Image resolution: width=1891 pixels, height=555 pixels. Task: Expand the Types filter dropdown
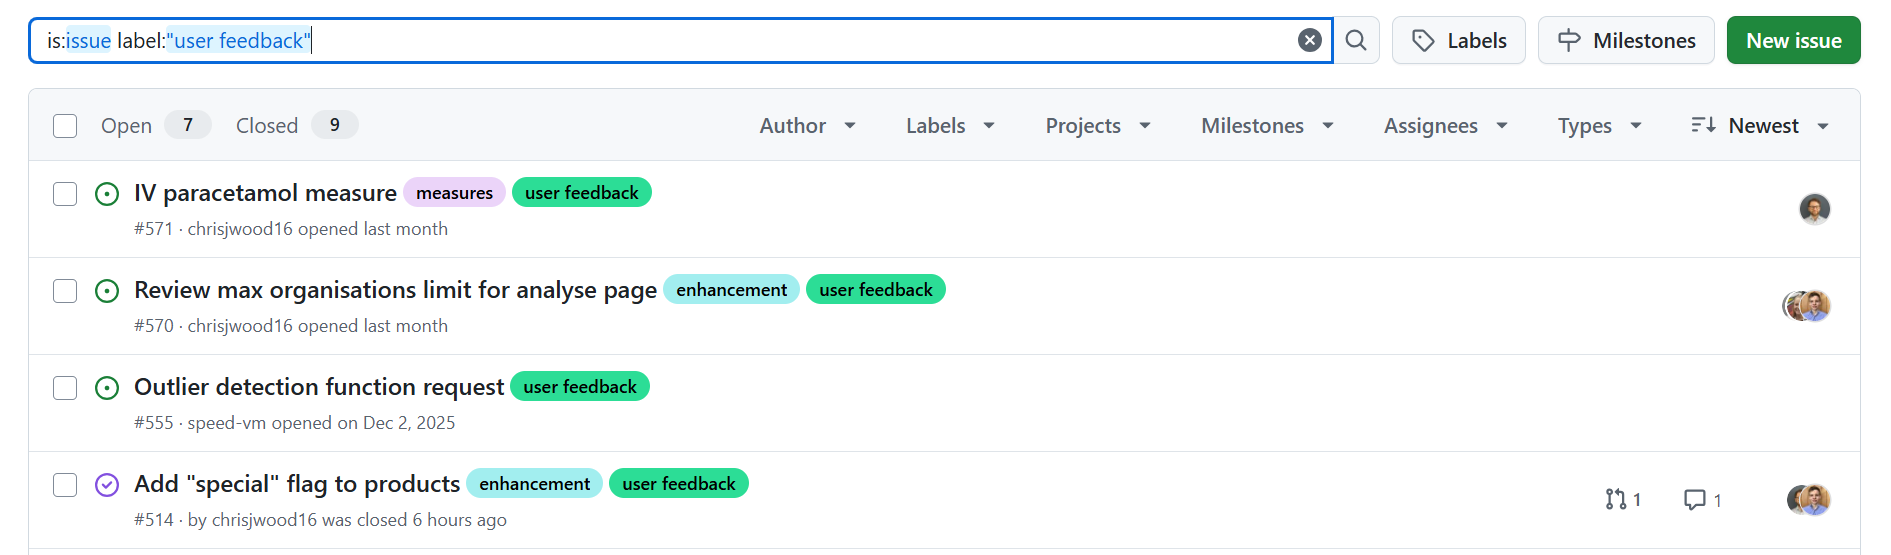[x=1599, y=126]
